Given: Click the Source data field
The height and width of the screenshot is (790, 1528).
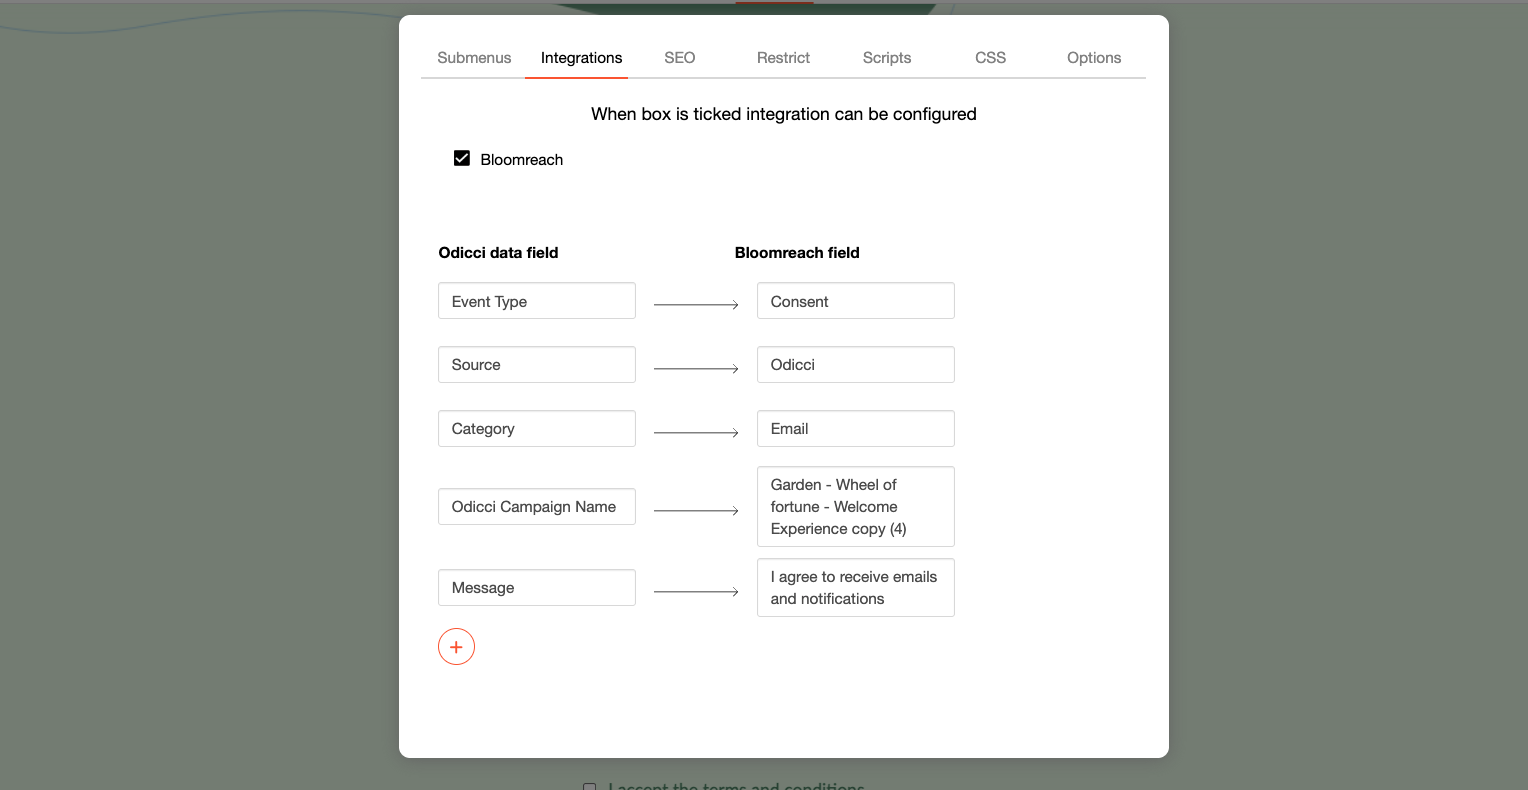Looking at the screenshot, I should click(536, 365).
